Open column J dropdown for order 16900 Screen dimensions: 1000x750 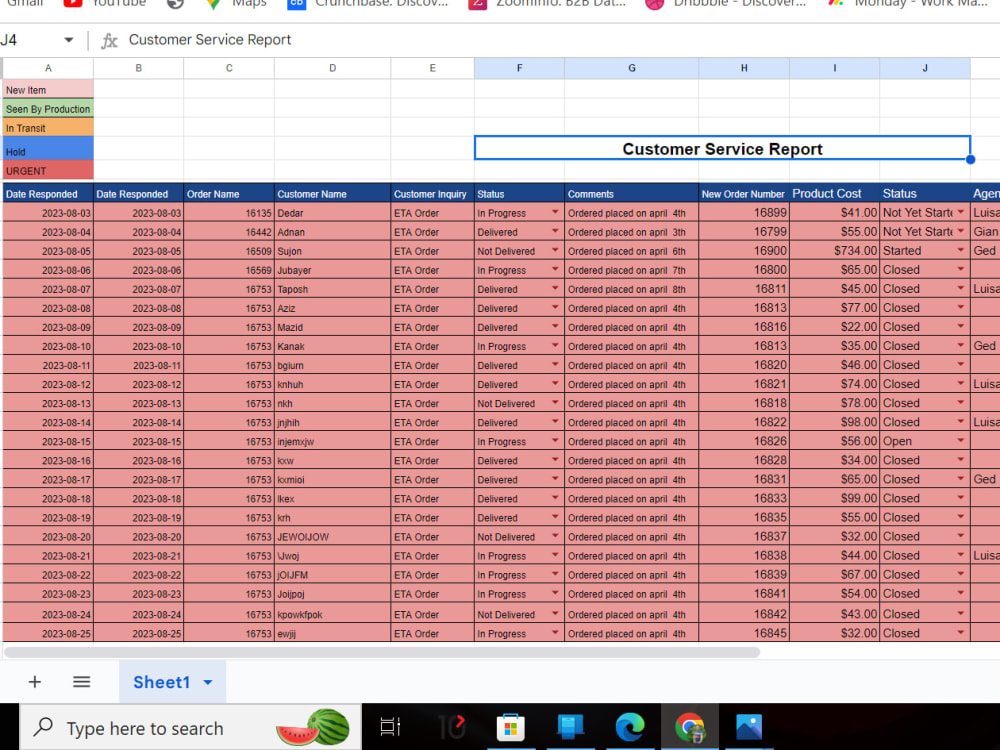point(960,251)
